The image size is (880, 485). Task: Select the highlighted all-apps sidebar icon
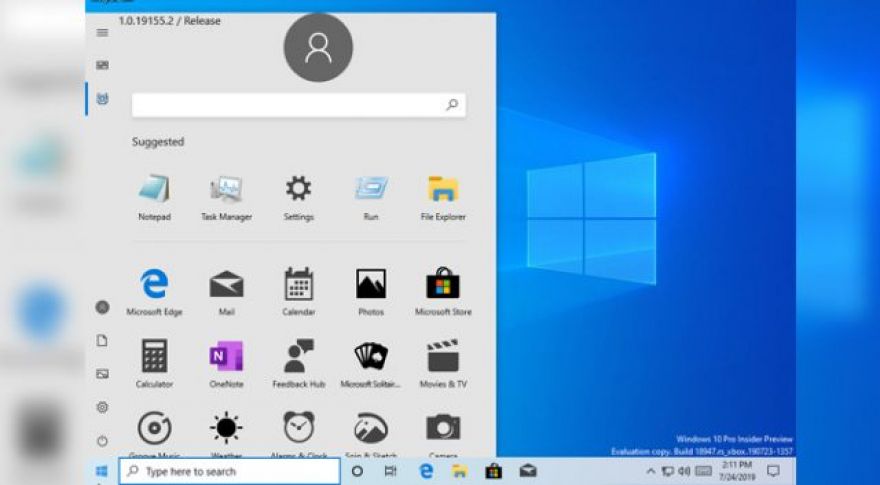[x=102, y=99]
